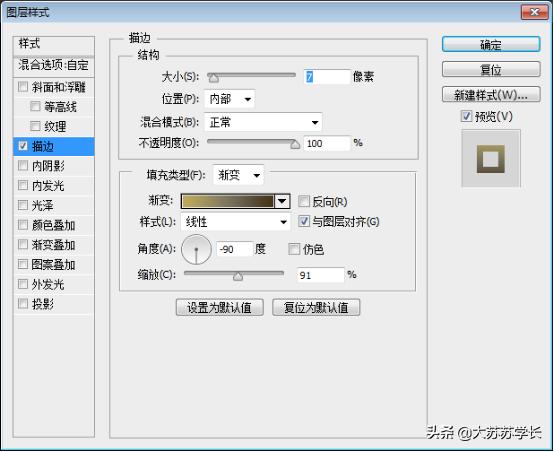Uncheck the 预览(V) checkbox

(466, 116)
